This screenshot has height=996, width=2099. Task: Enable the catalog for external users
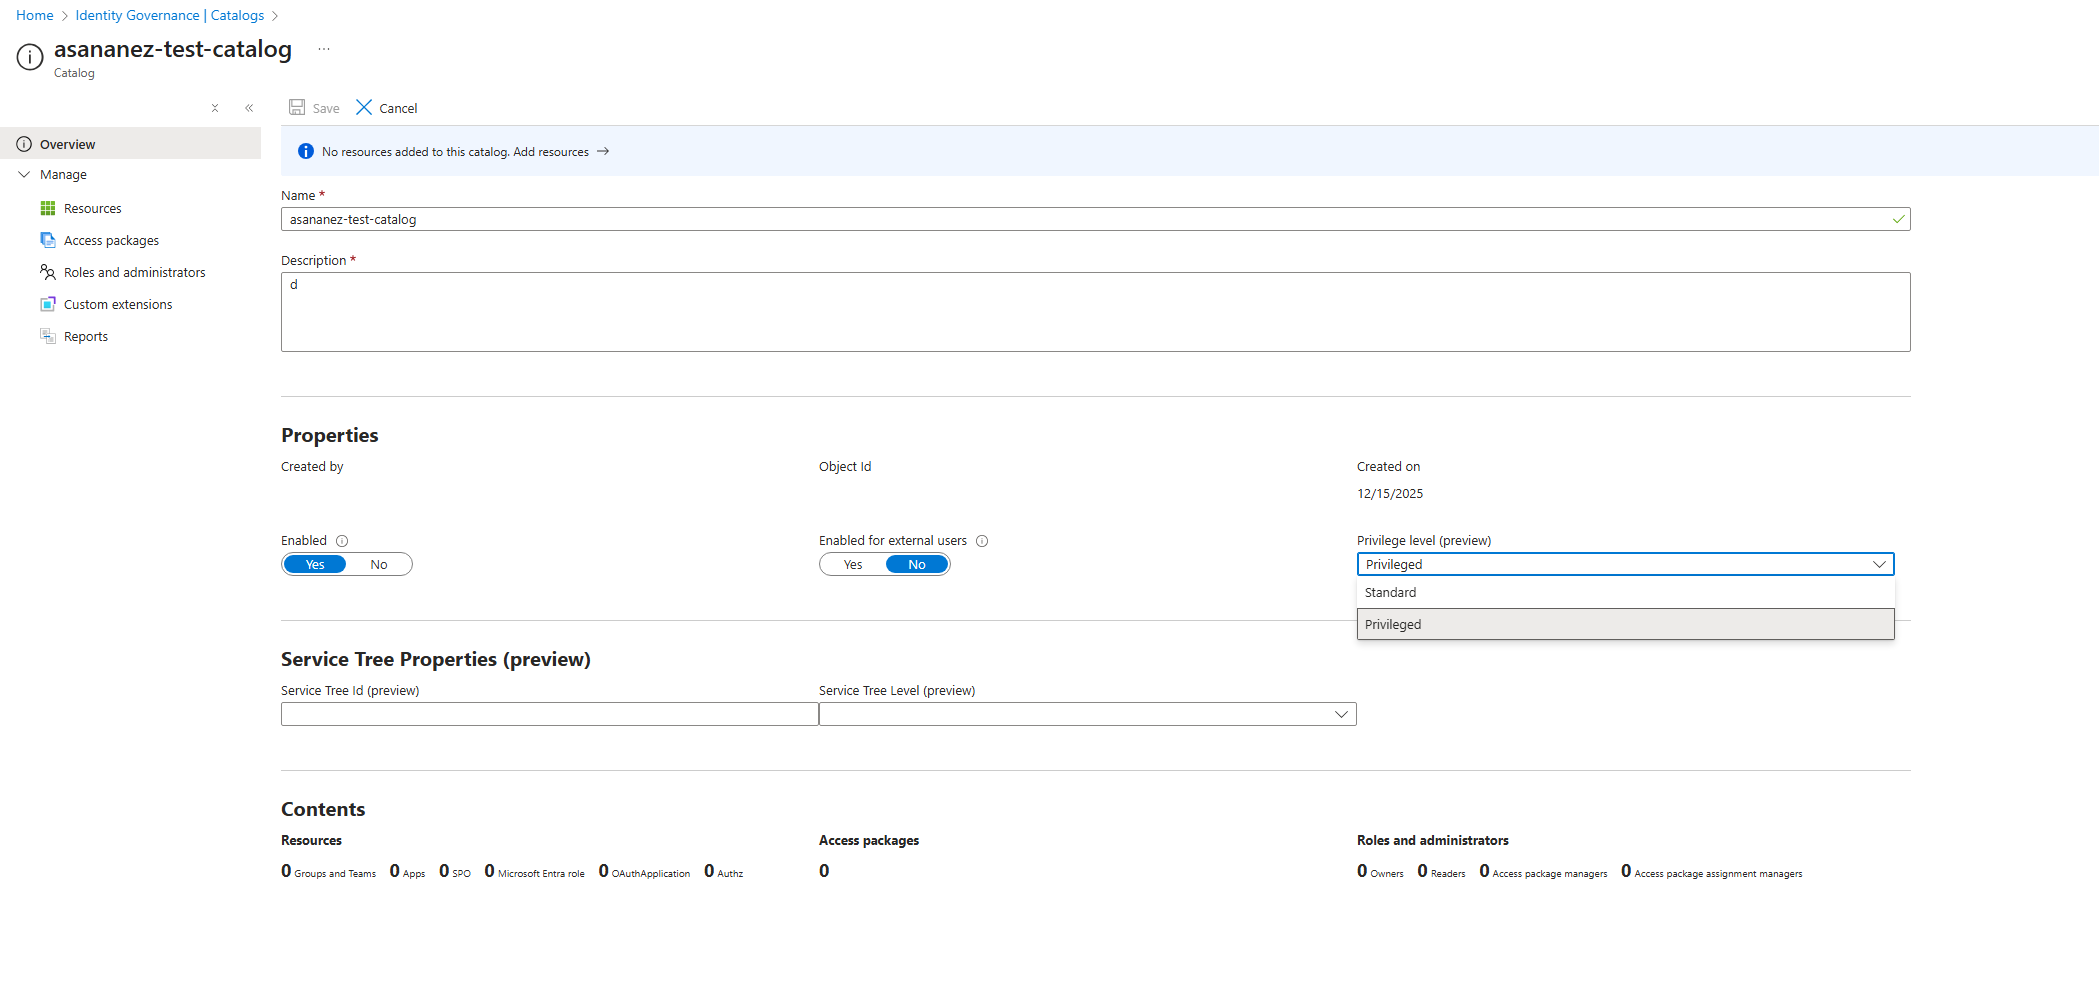(852, 564)
